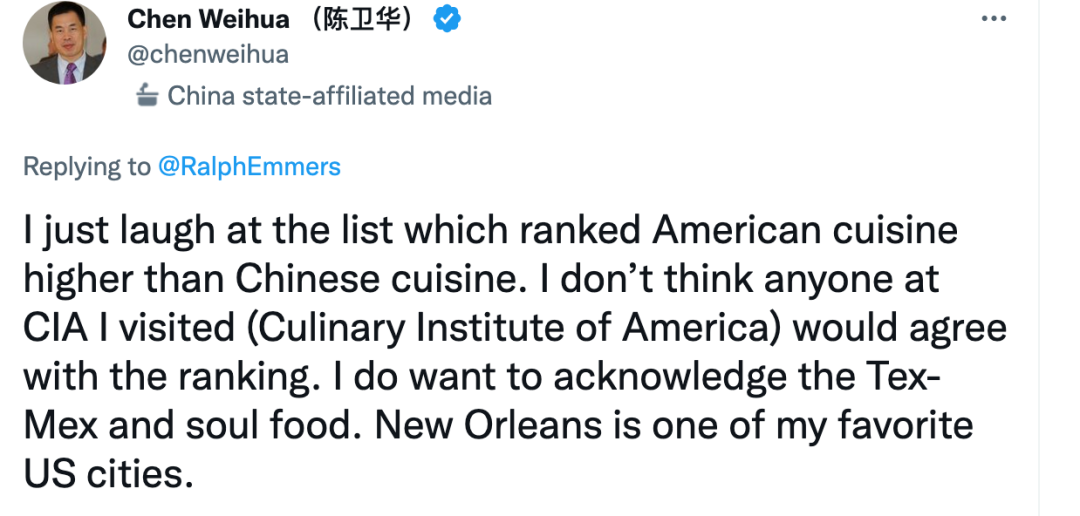Click the words soul food in tweet
The image size is (1080, 516).
point(283,425)
